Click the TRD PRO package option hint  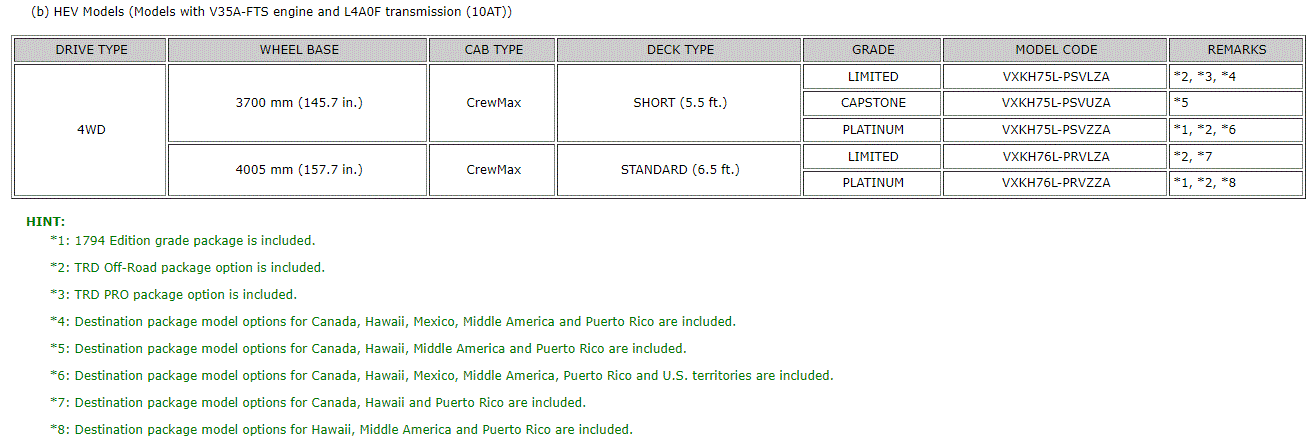[x=174, y=295]
